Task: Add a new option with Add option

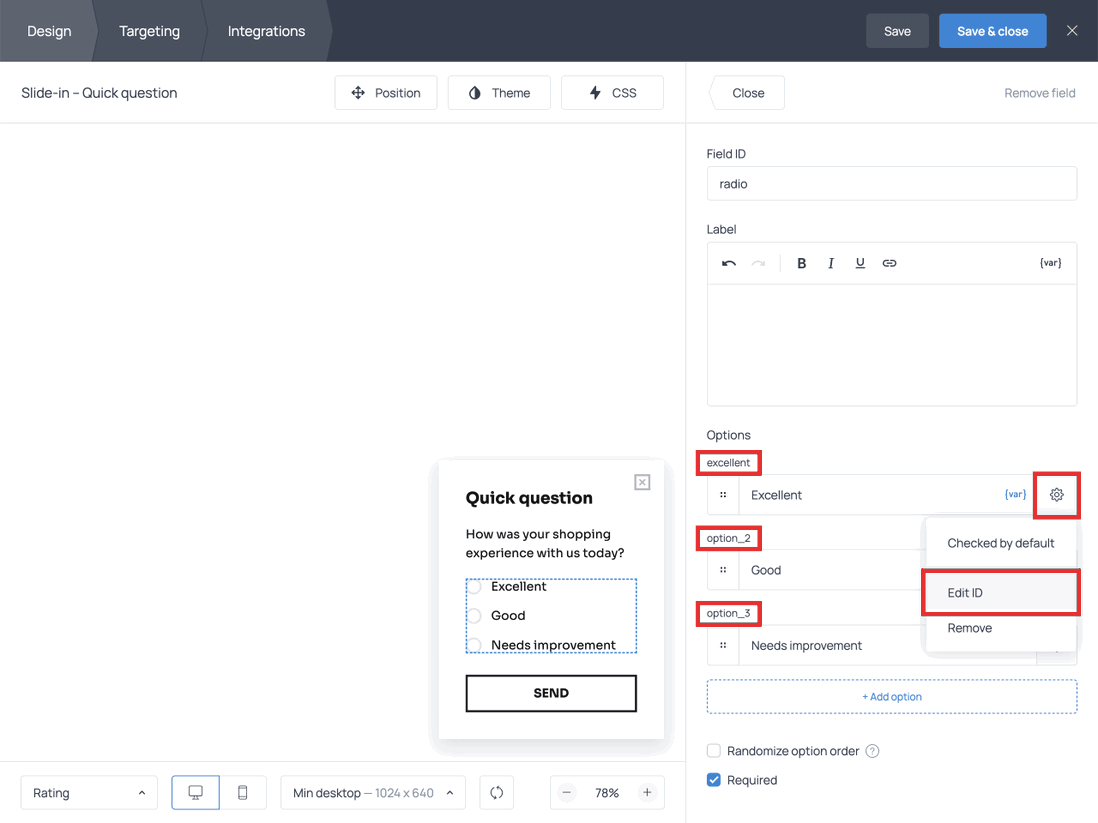Action: [891, 696]
